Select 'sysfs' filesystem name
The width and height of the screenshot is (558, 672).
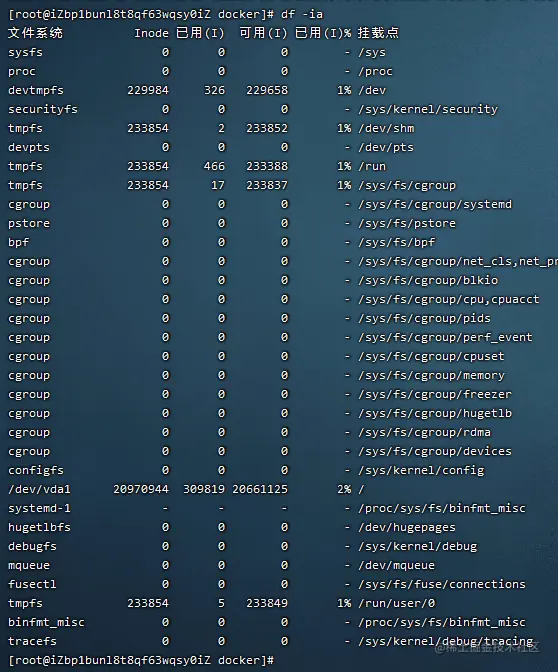(x=25, y=52)
